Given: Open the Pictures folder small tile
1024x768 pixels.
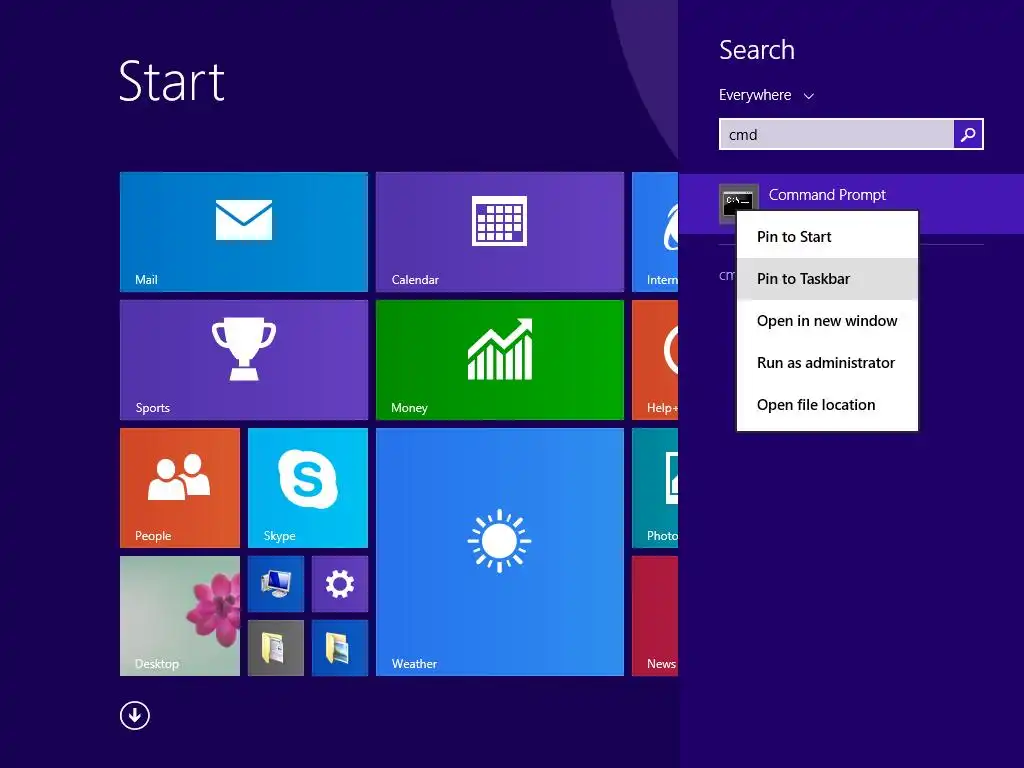Looking at the screenshot, I should (x=340, y=648).
